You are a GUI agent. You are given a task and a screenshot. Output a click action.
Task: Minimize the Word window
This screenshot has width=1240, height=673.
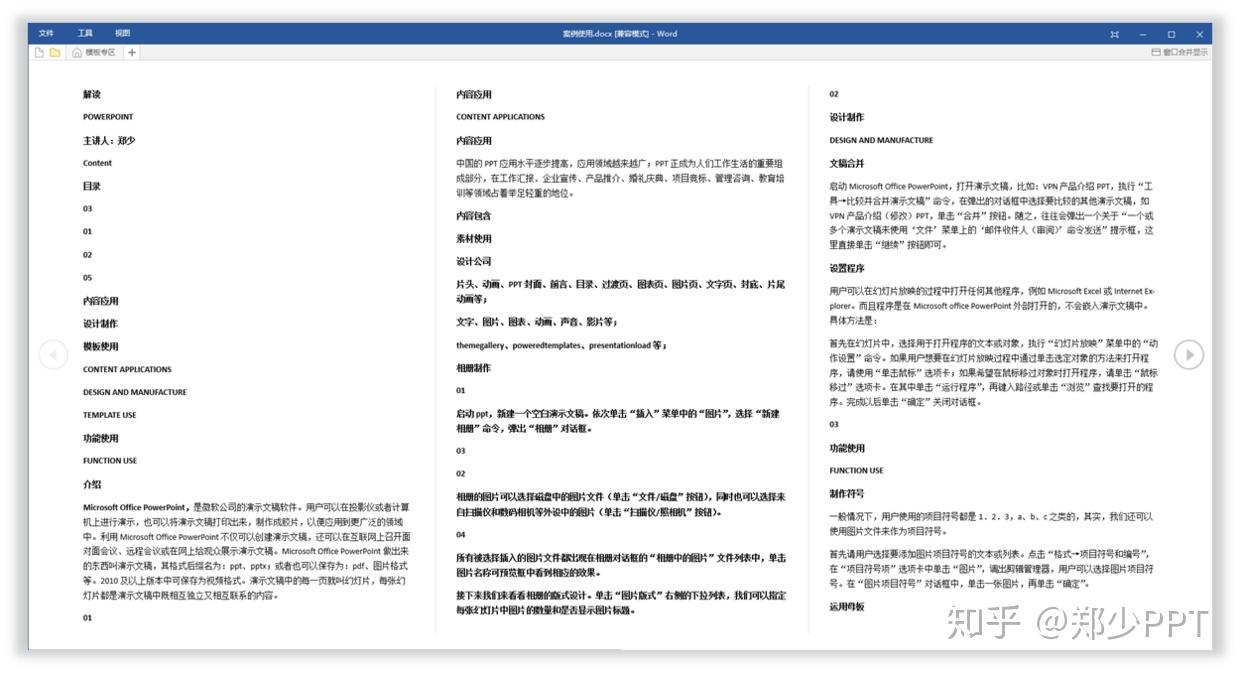tap(1143, 34)
